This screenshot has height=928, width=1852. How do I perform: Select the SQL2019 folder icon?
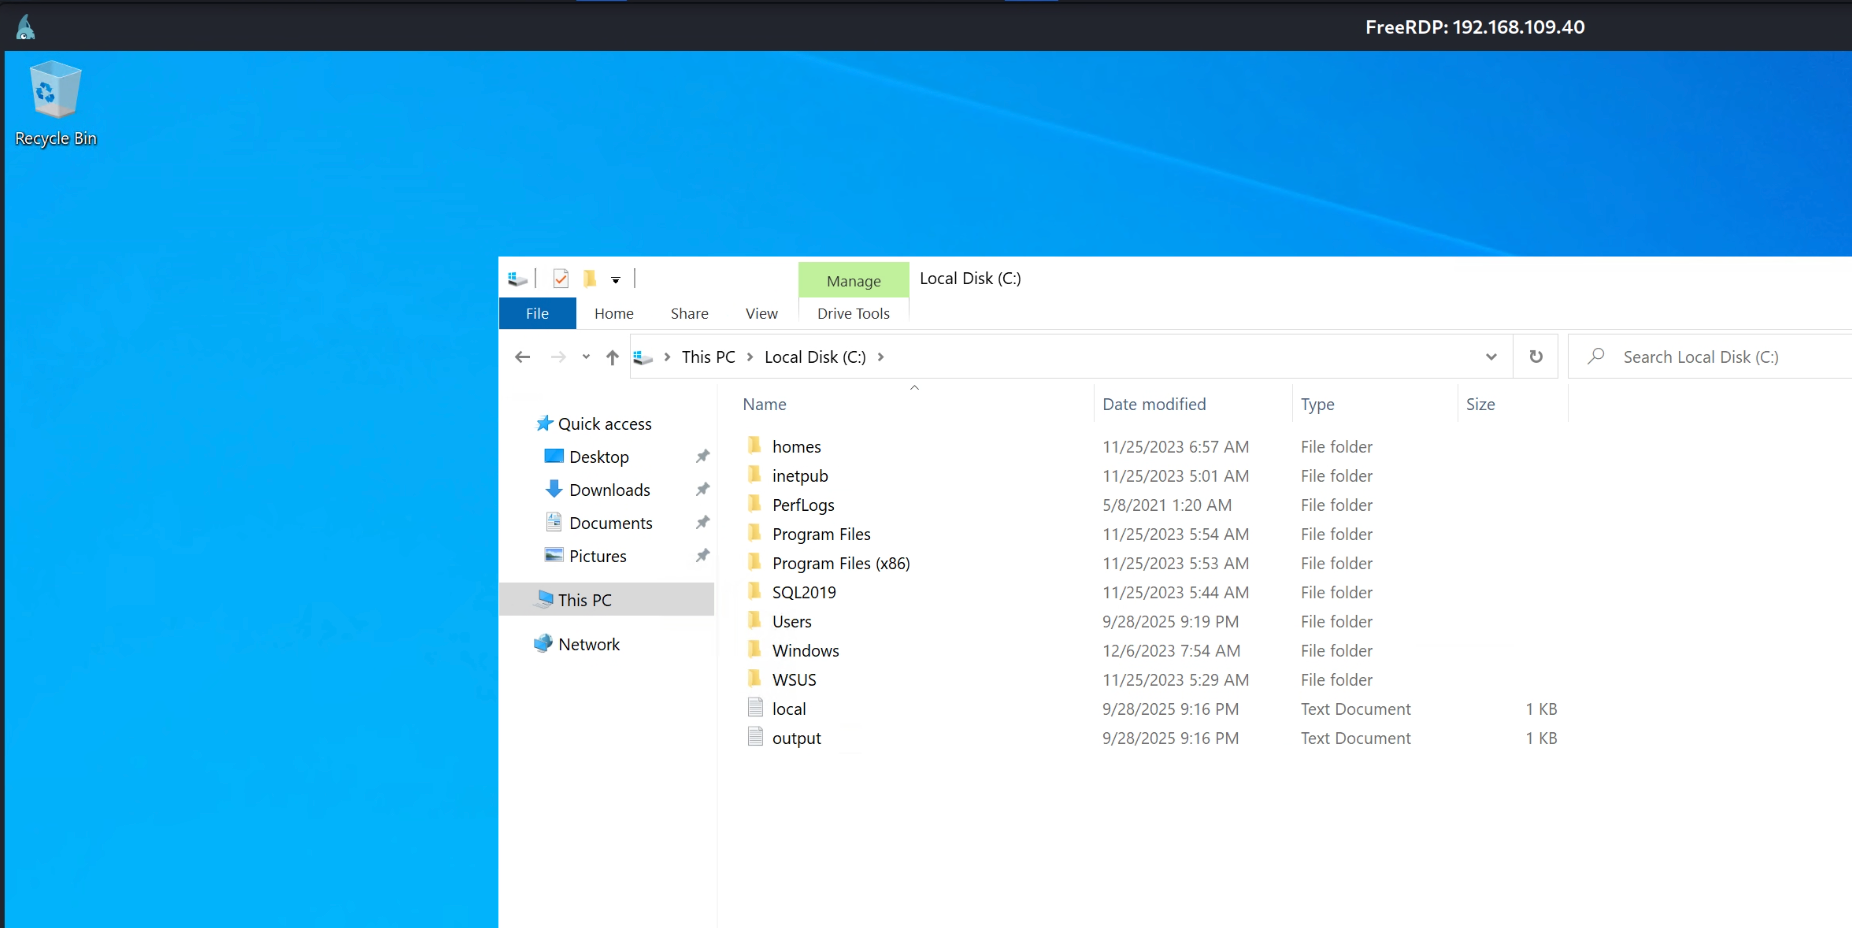pyautogui.click(x=755, y=592)
